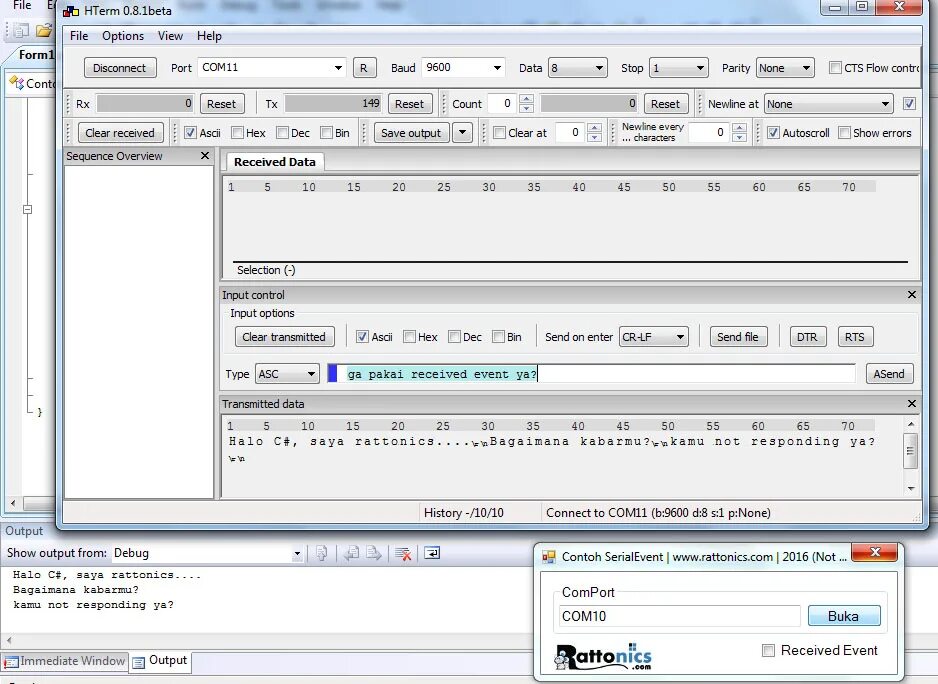The height and width of the screenshot is (684, 938).
Task: Enable Dec display in received data toolbar
Action: (282, 133)
